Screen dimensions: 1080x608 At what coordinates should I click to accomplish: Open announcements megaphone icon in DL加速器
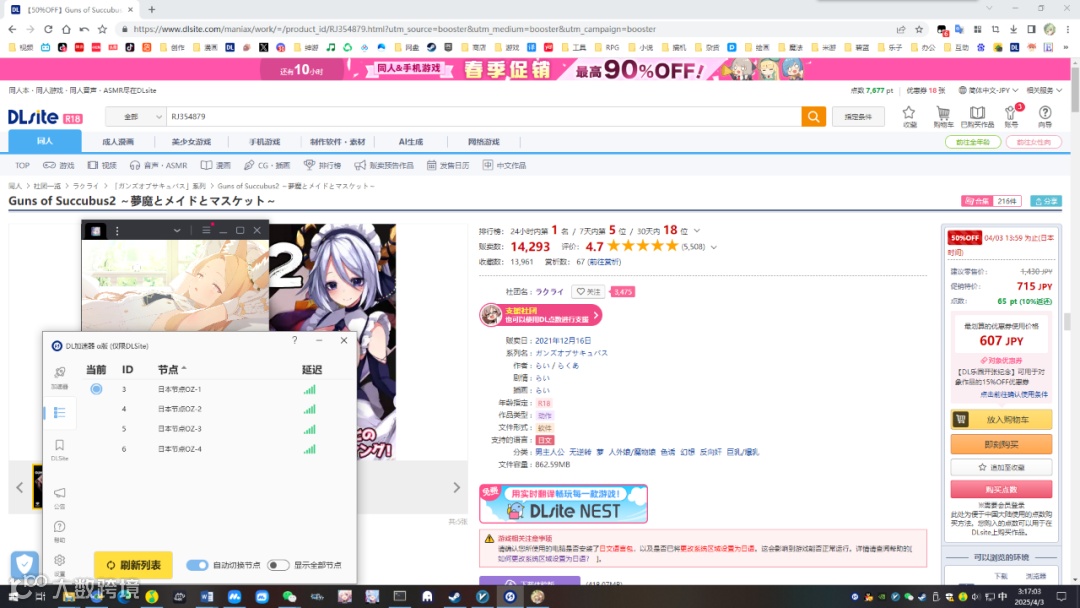tap(59, 496)
